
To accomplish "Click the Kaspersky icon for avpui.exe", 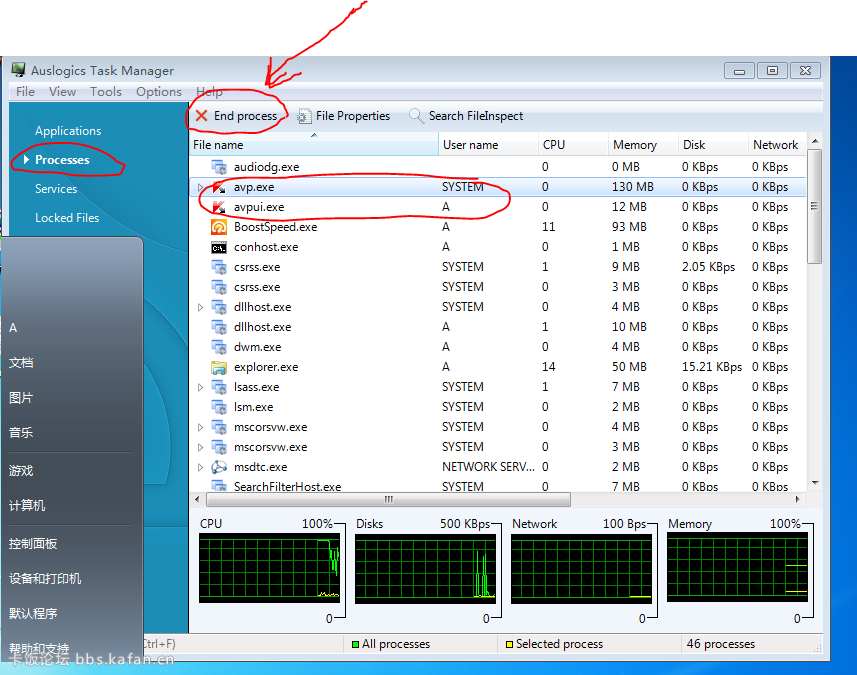I will [x=219, y=207].
